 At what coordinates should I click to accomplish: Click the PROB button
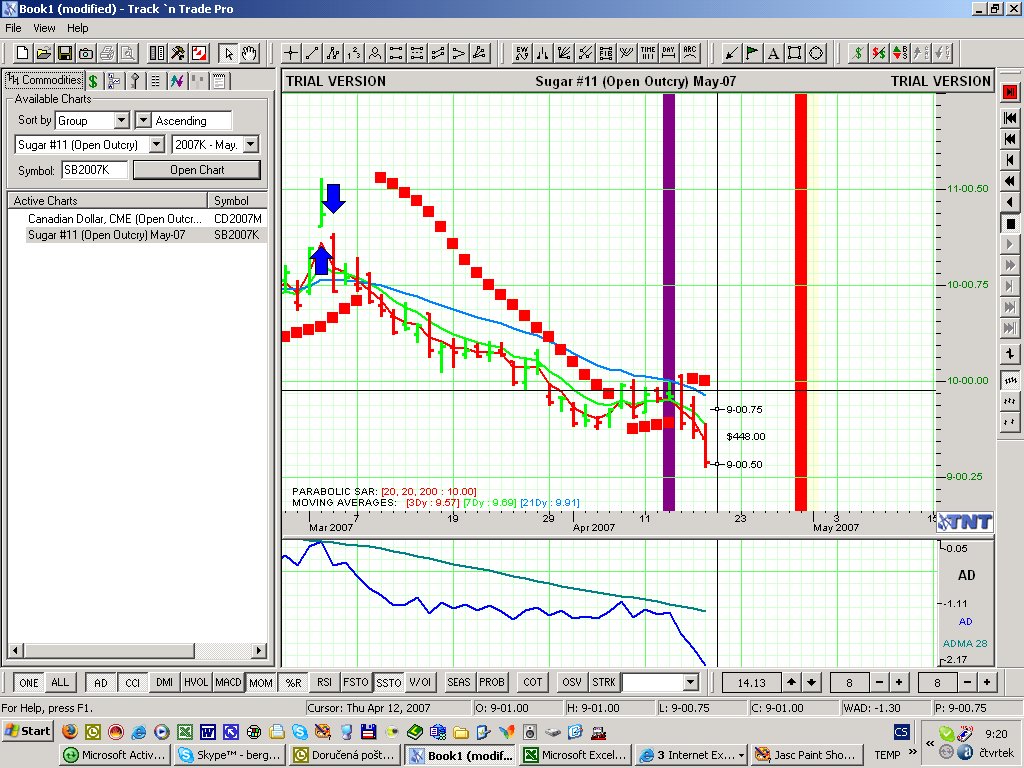coord(492,682)
